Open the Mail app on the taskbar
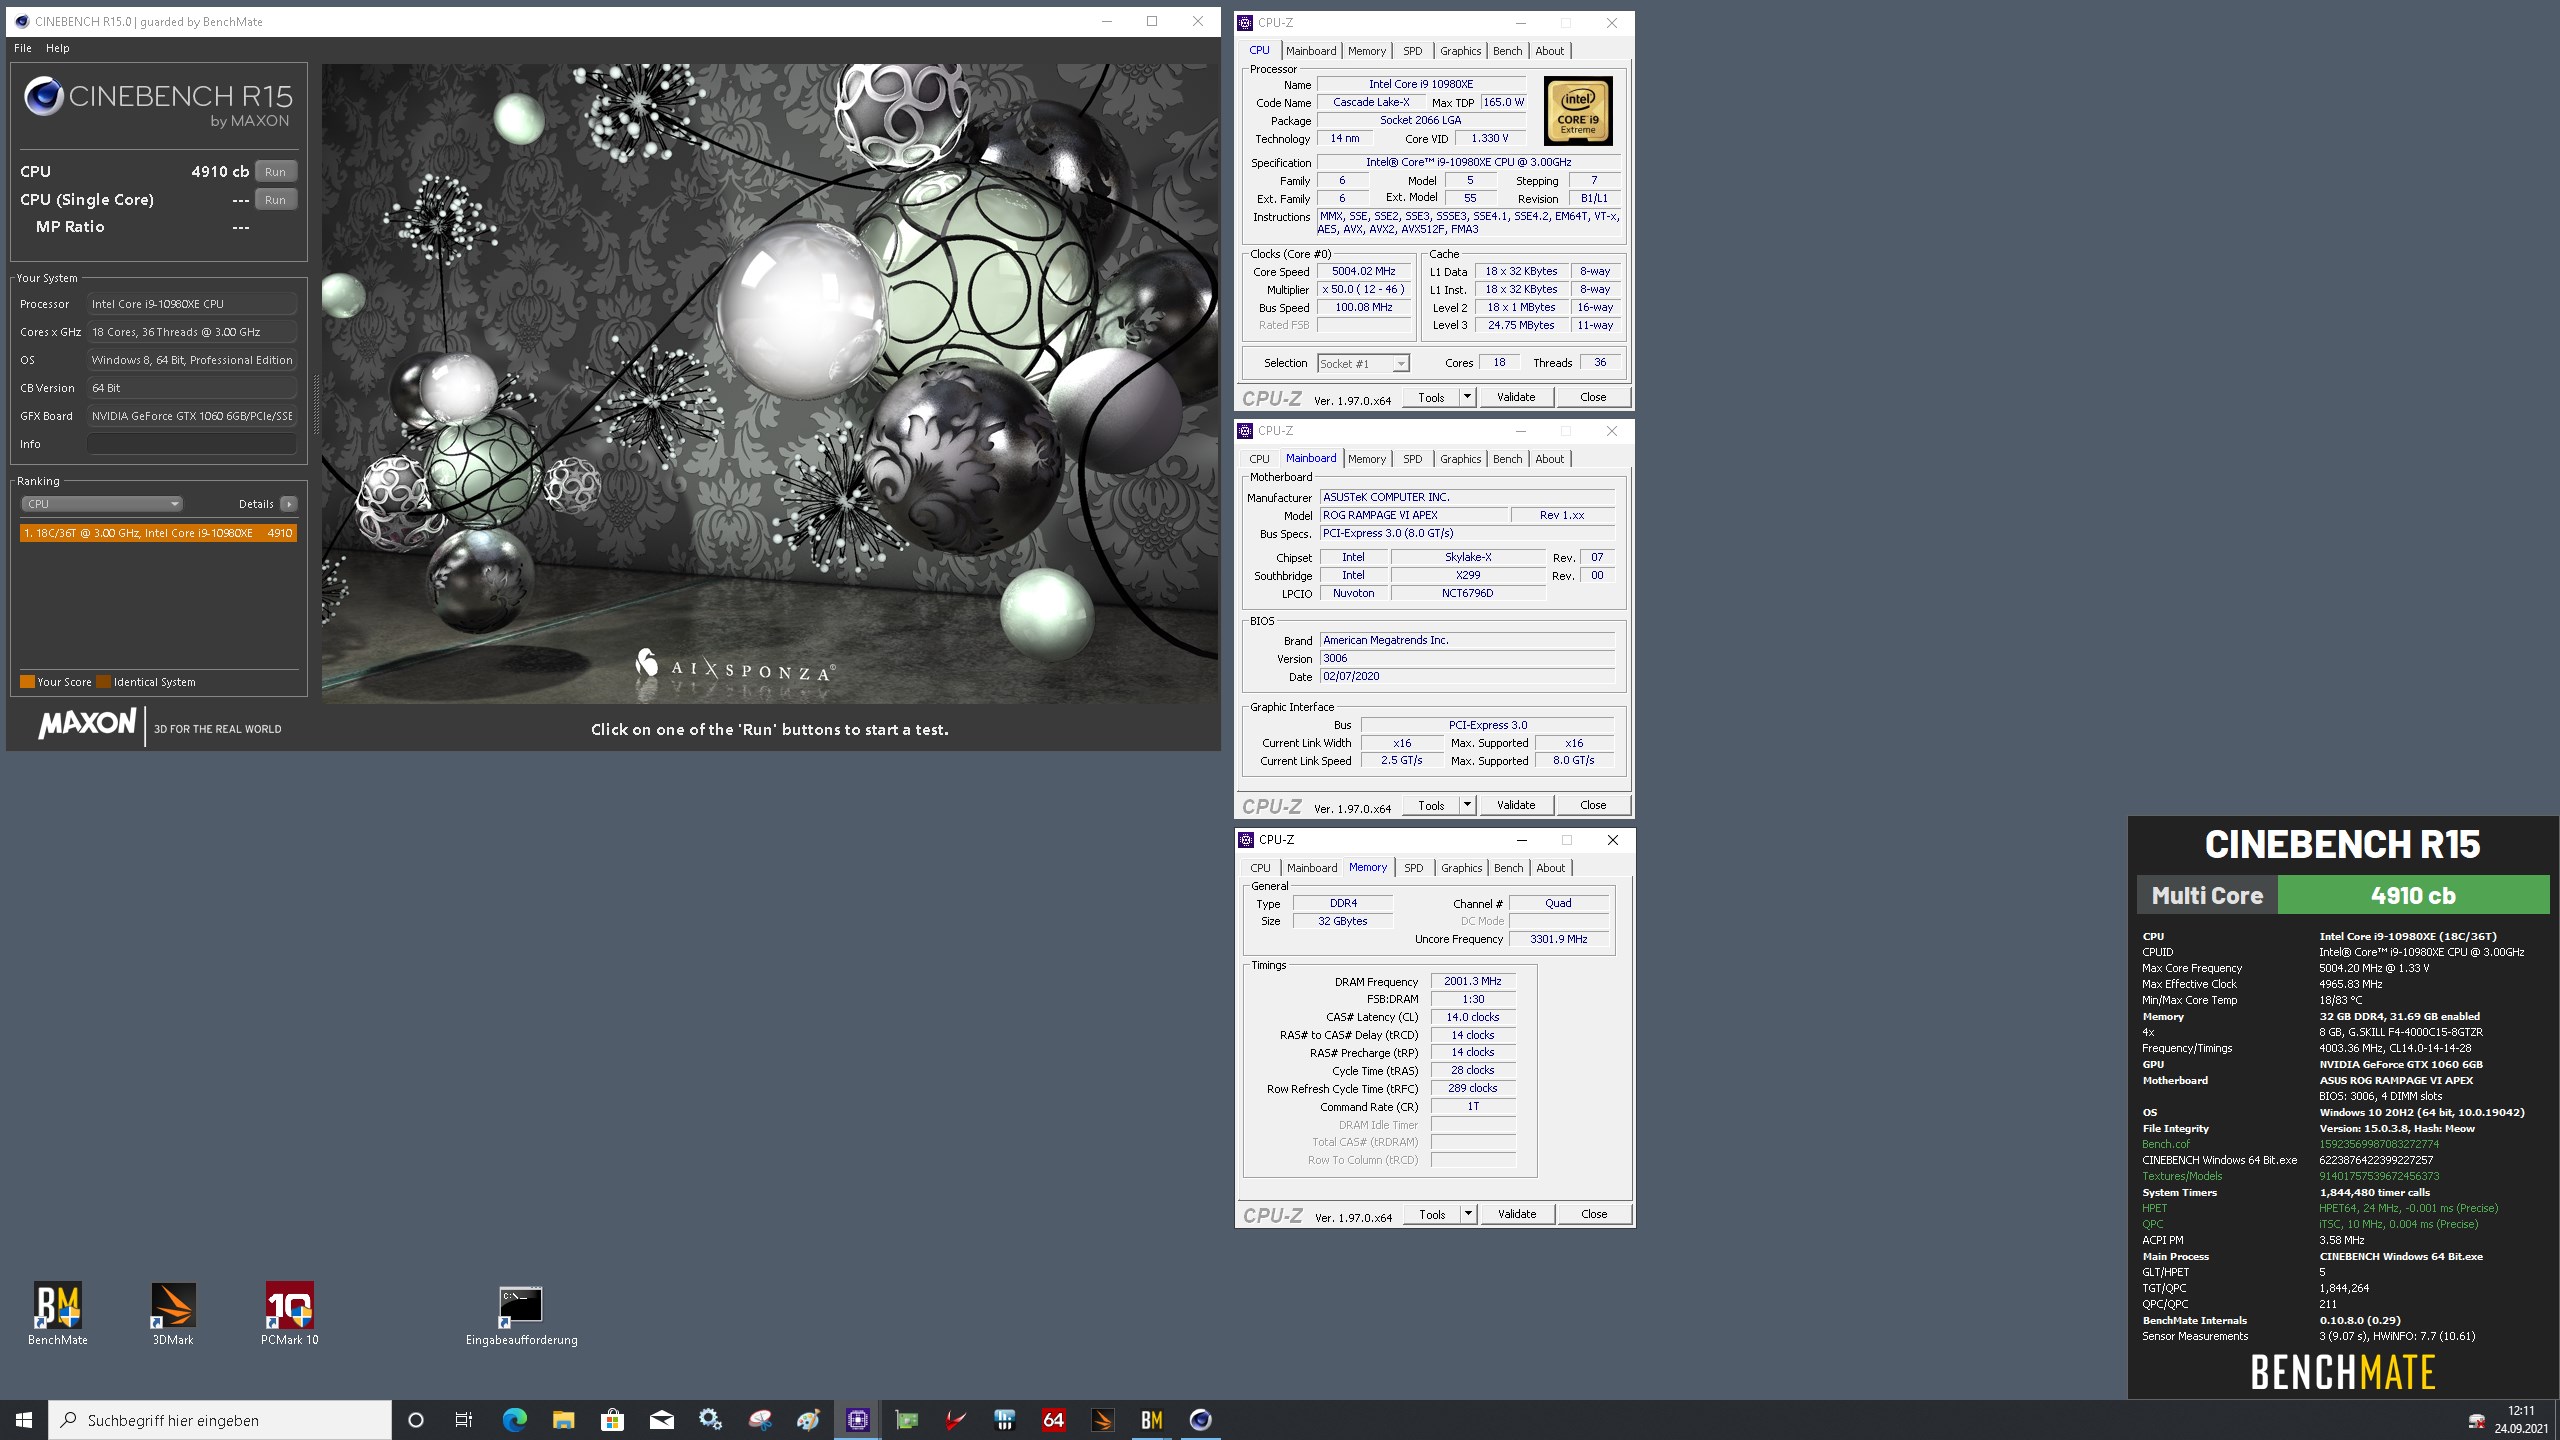The height and width of the screenshot is (1440, 2560). click(x=661, y=1420)
